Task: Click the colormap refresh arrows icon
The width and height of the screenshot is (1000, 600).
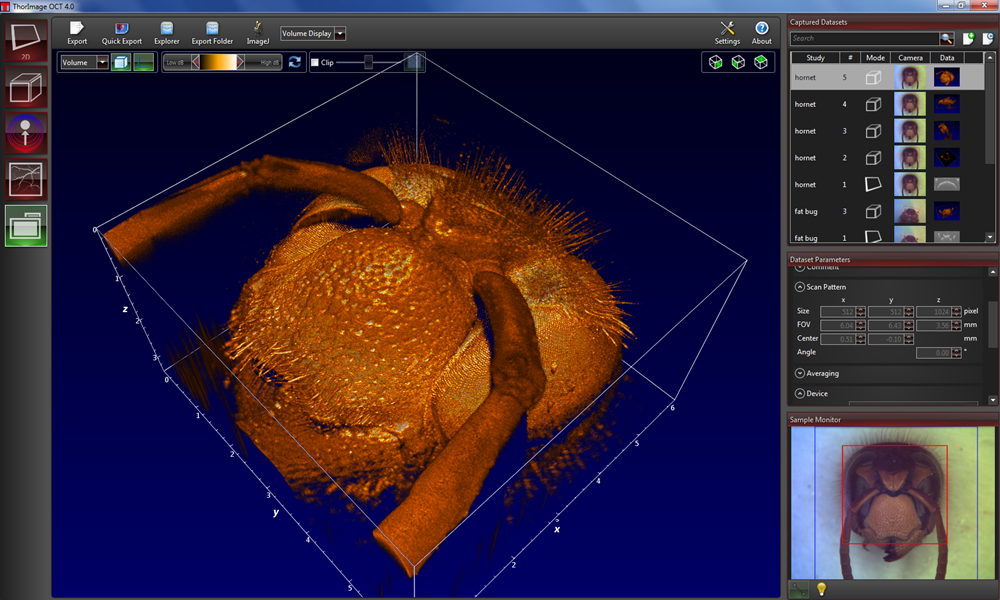Action: (295, 62)
